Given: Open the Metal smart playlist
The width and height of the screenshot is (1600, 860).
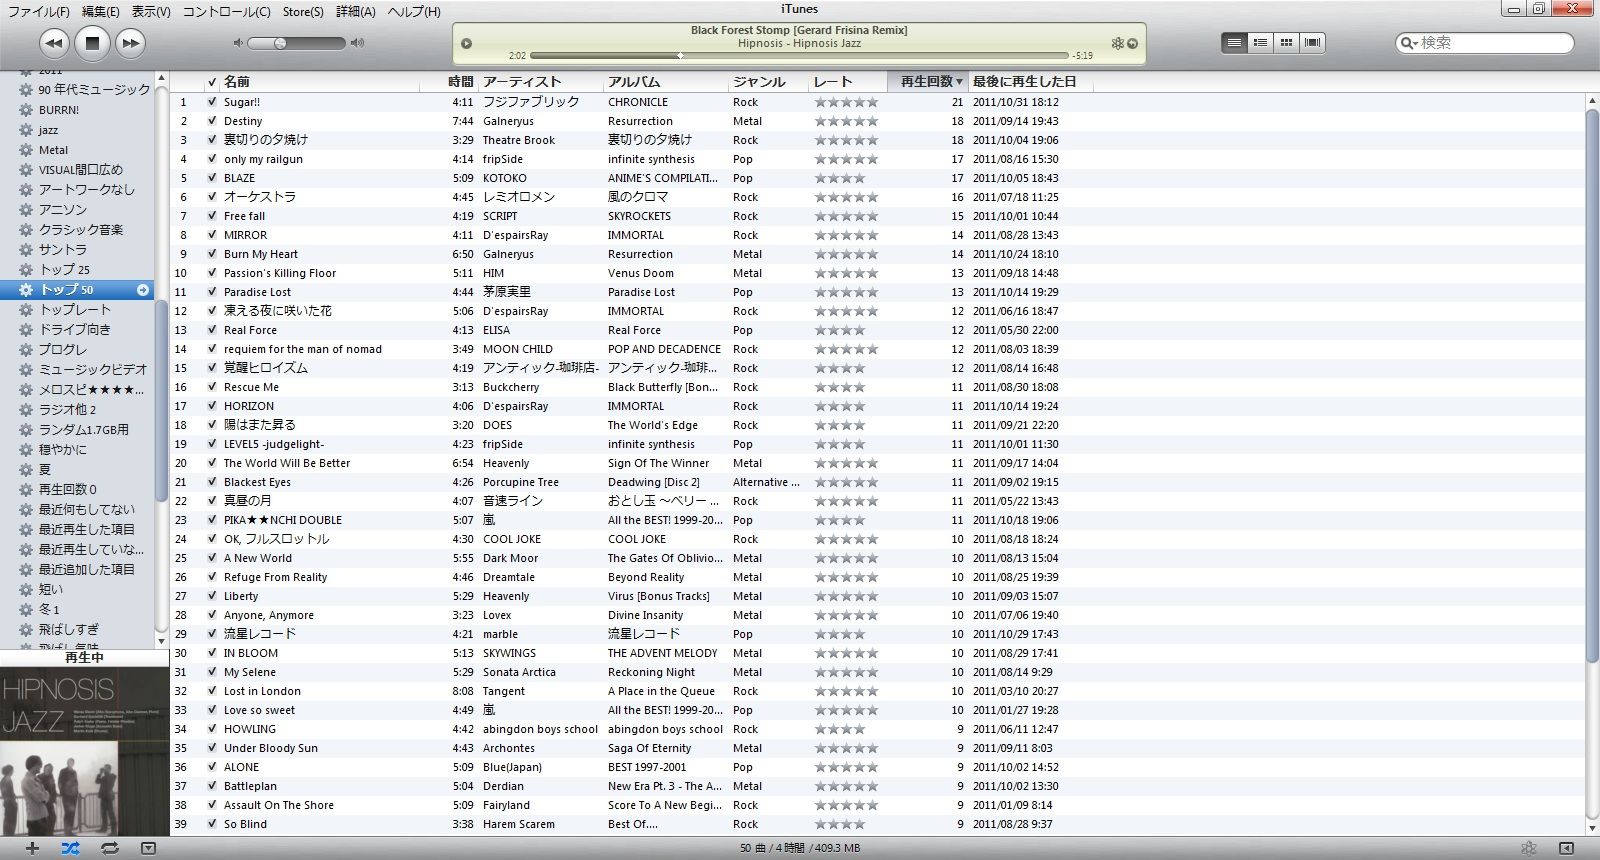Looking at the screenshot, I should click(x=53, y=150).
